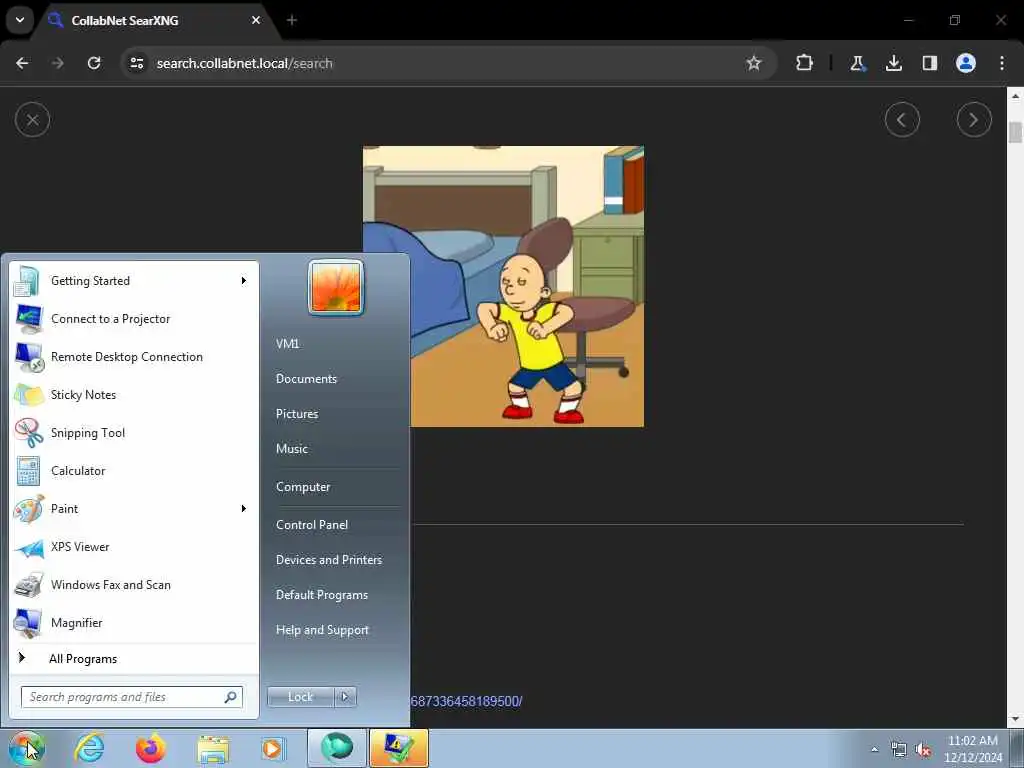This screenshot has width=1024, height=768.
Task: Launch Firefox from taskbar
Action: (x=151, y=748)
